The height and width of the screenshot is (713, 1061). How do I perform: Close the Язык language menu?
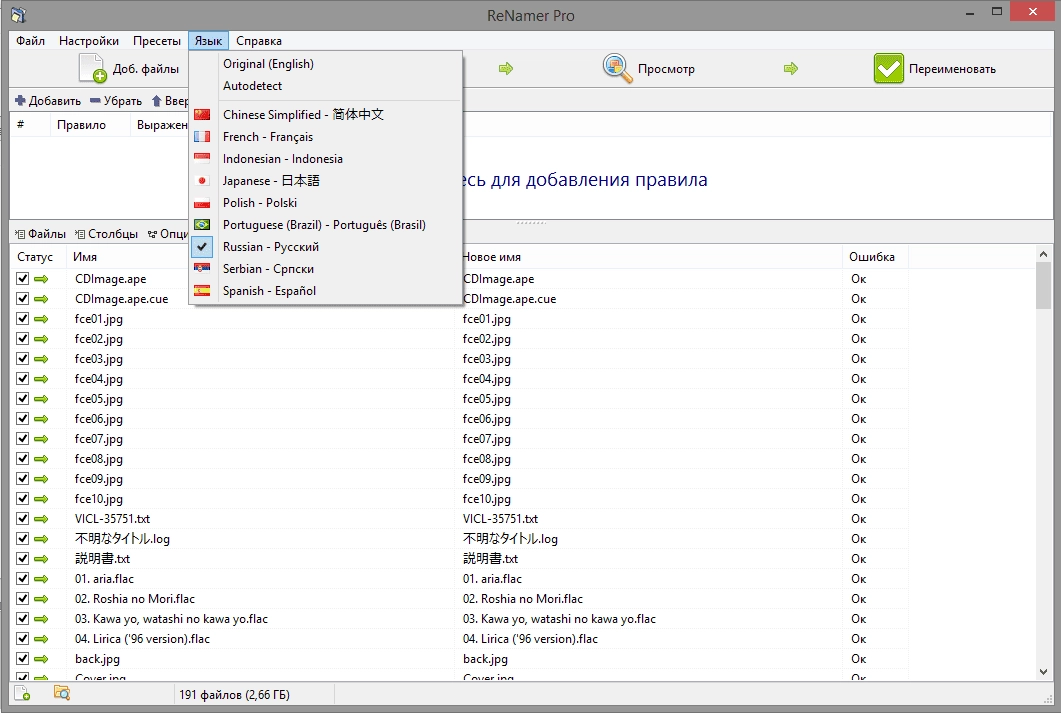tap(208, 41)
